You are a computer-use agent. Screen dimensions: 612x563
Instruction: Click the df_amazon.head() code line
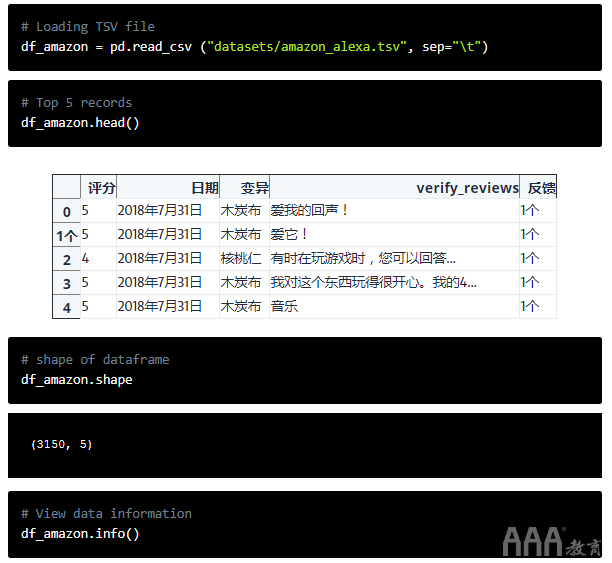coord(80,123)
